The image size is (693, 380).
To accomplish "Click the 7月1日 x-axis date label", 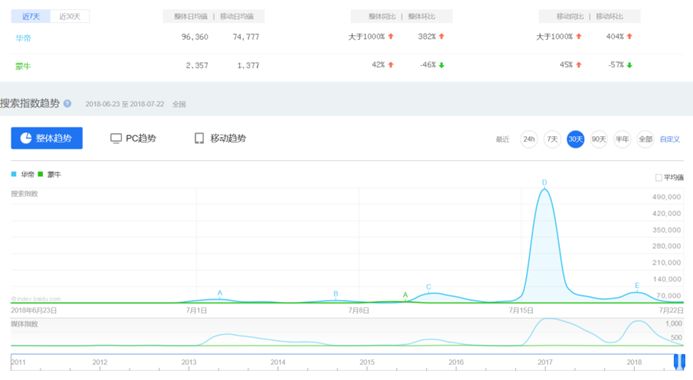I will 197,310.
